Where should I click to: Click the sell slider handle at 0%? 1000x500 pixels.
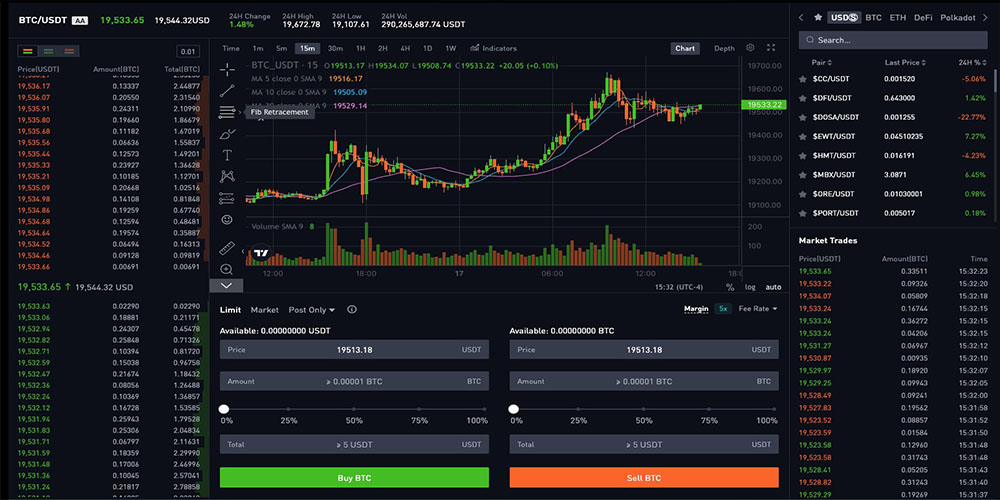513,409
